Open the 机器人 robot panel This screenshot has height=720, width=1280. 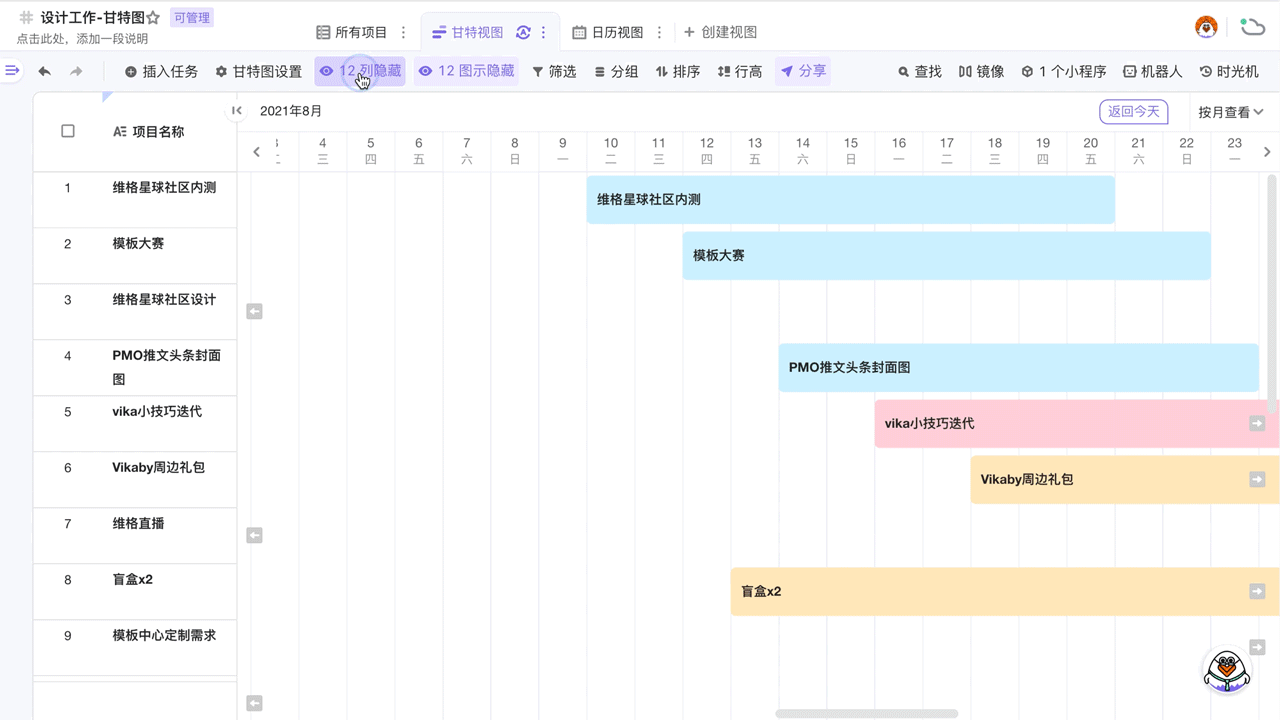click(x=1152, y=71)
